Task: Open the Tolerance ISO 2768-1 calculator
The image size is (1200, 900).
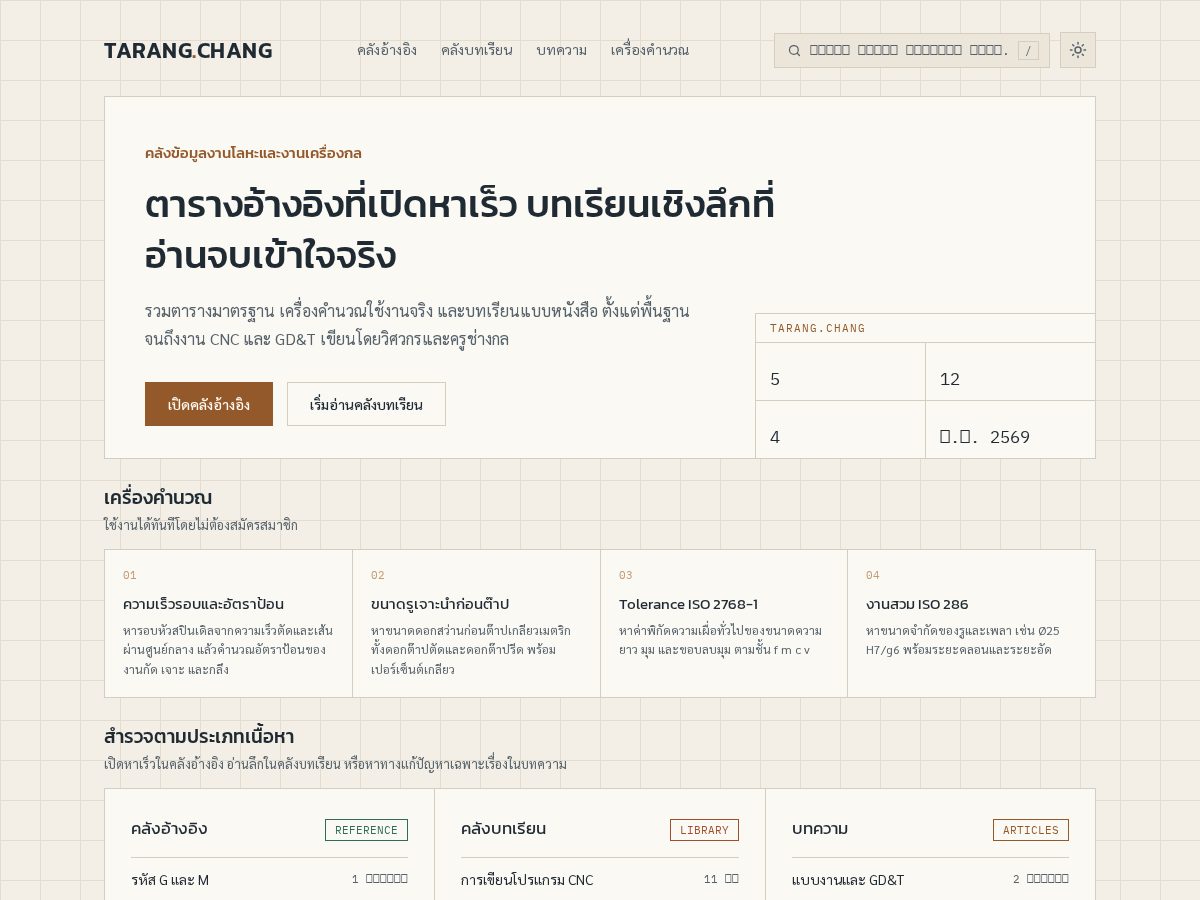Action: (x=724, y=623)
